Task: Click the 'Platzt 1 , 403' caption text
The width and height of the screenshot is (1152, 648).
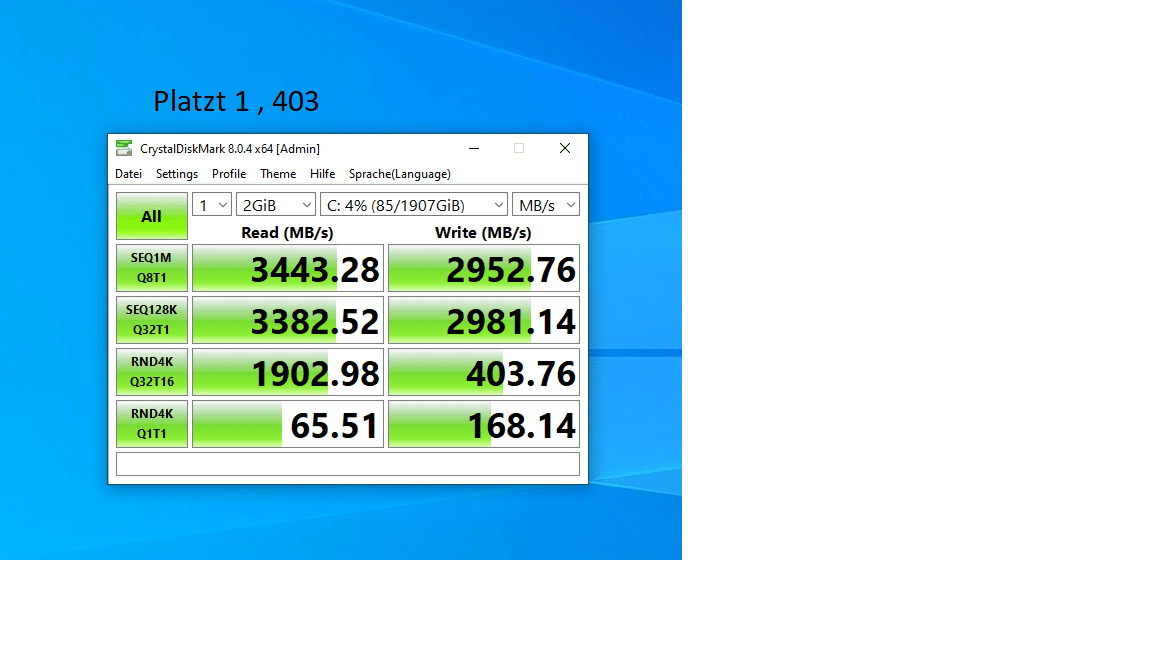Action: click(x=236, y=101)
